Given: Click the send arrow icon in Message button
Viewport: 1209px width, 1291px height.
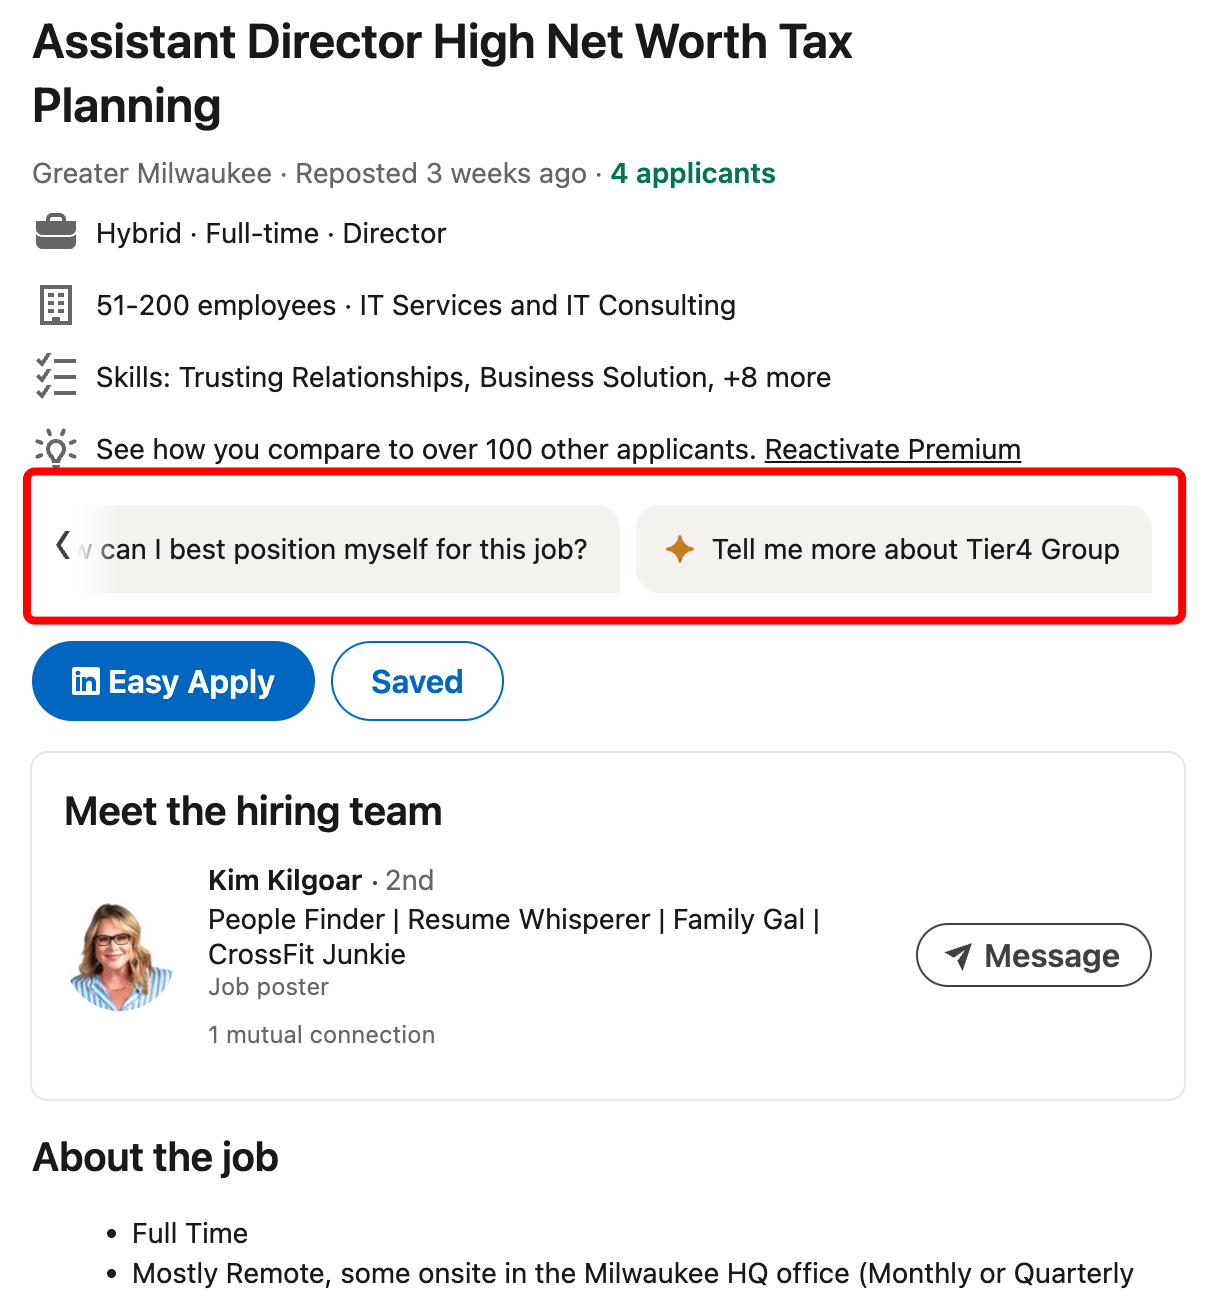Looking at the screenshot, I should pyautogui.click(x=959, y=955).
